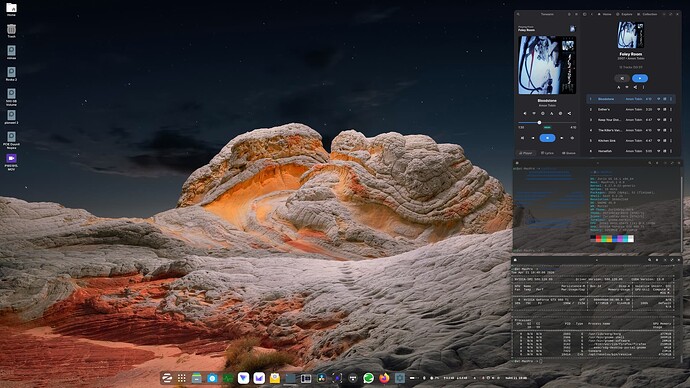The image size is (690, 388).
Task: Share the current track
Action: pos(569,113)
